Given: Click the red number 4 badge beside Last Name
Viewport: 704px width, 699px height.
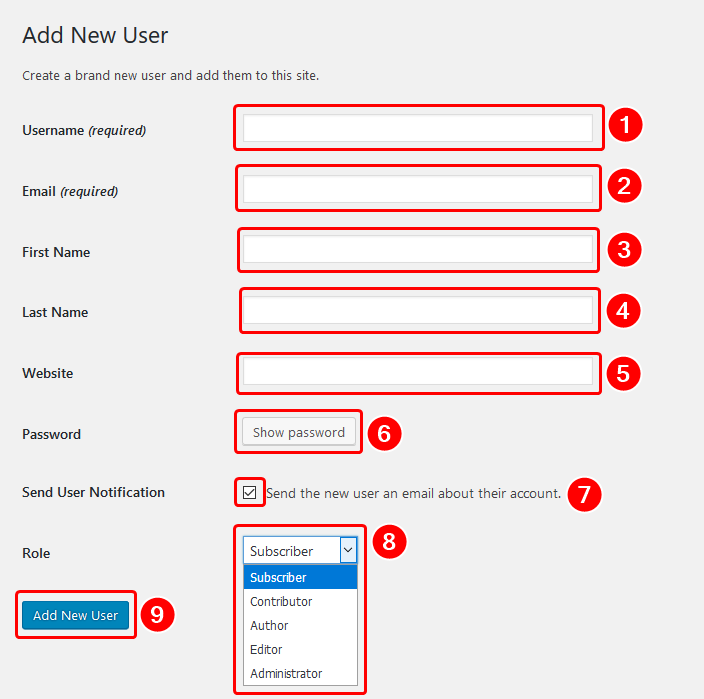Looking at the screenshot, I should tap(623, 311).
